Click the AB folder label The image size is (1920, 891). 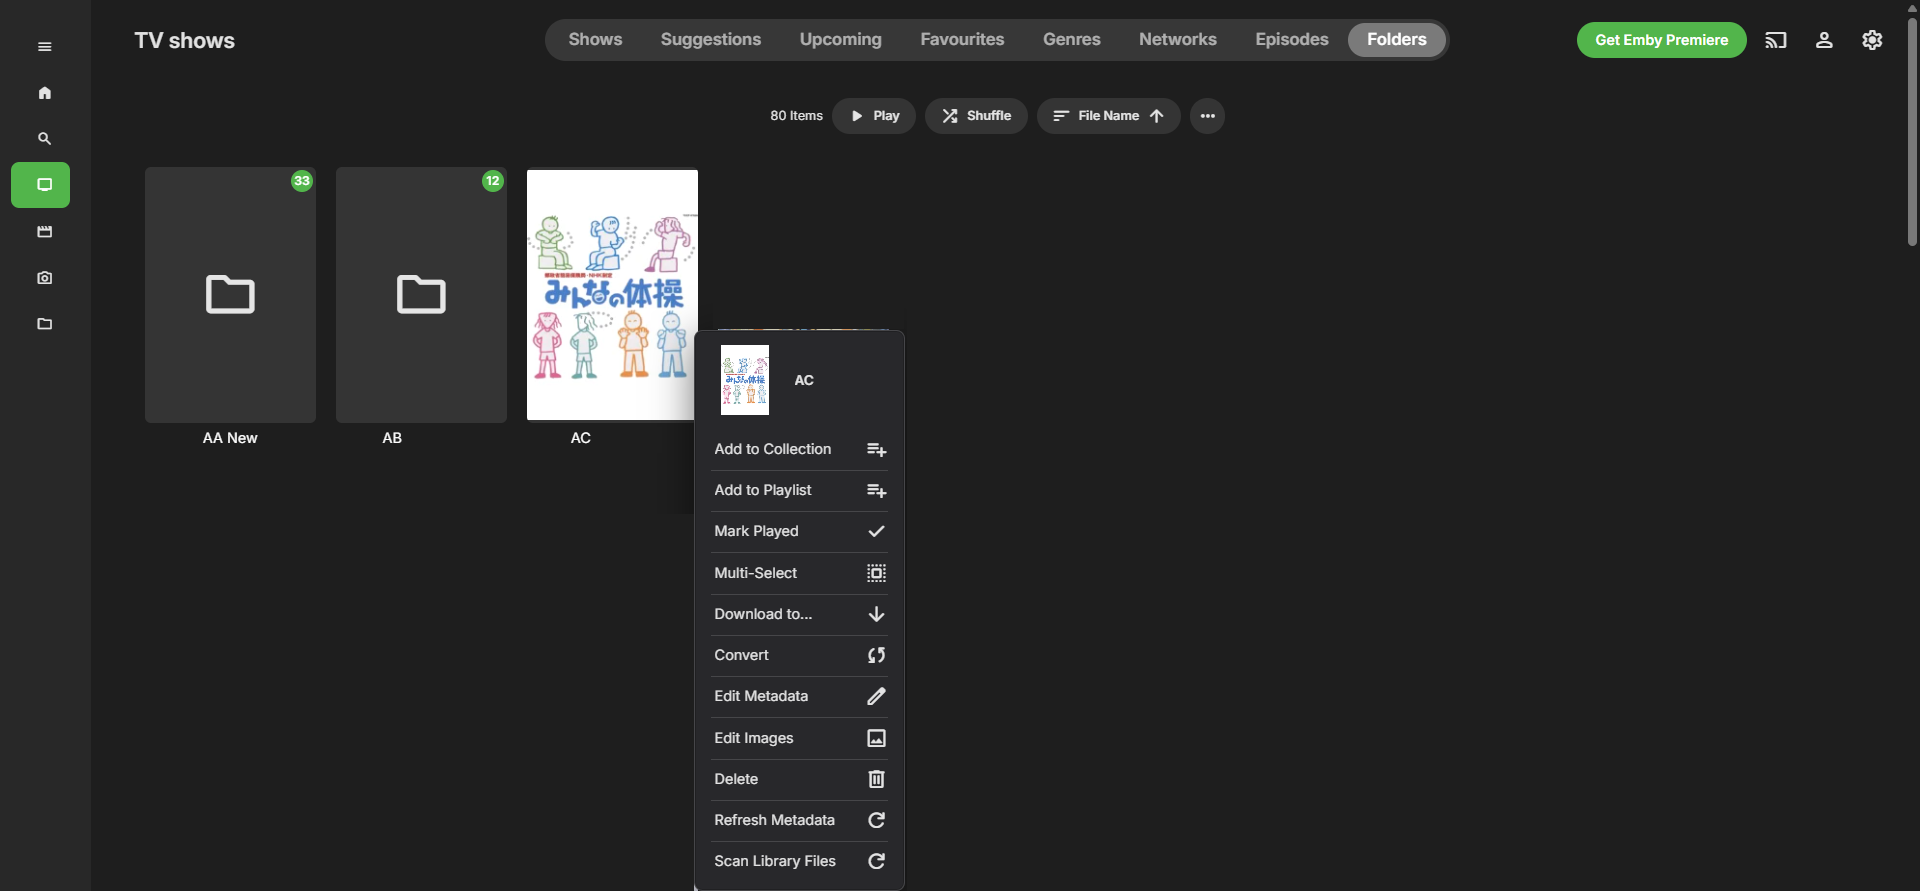[392, 438]
